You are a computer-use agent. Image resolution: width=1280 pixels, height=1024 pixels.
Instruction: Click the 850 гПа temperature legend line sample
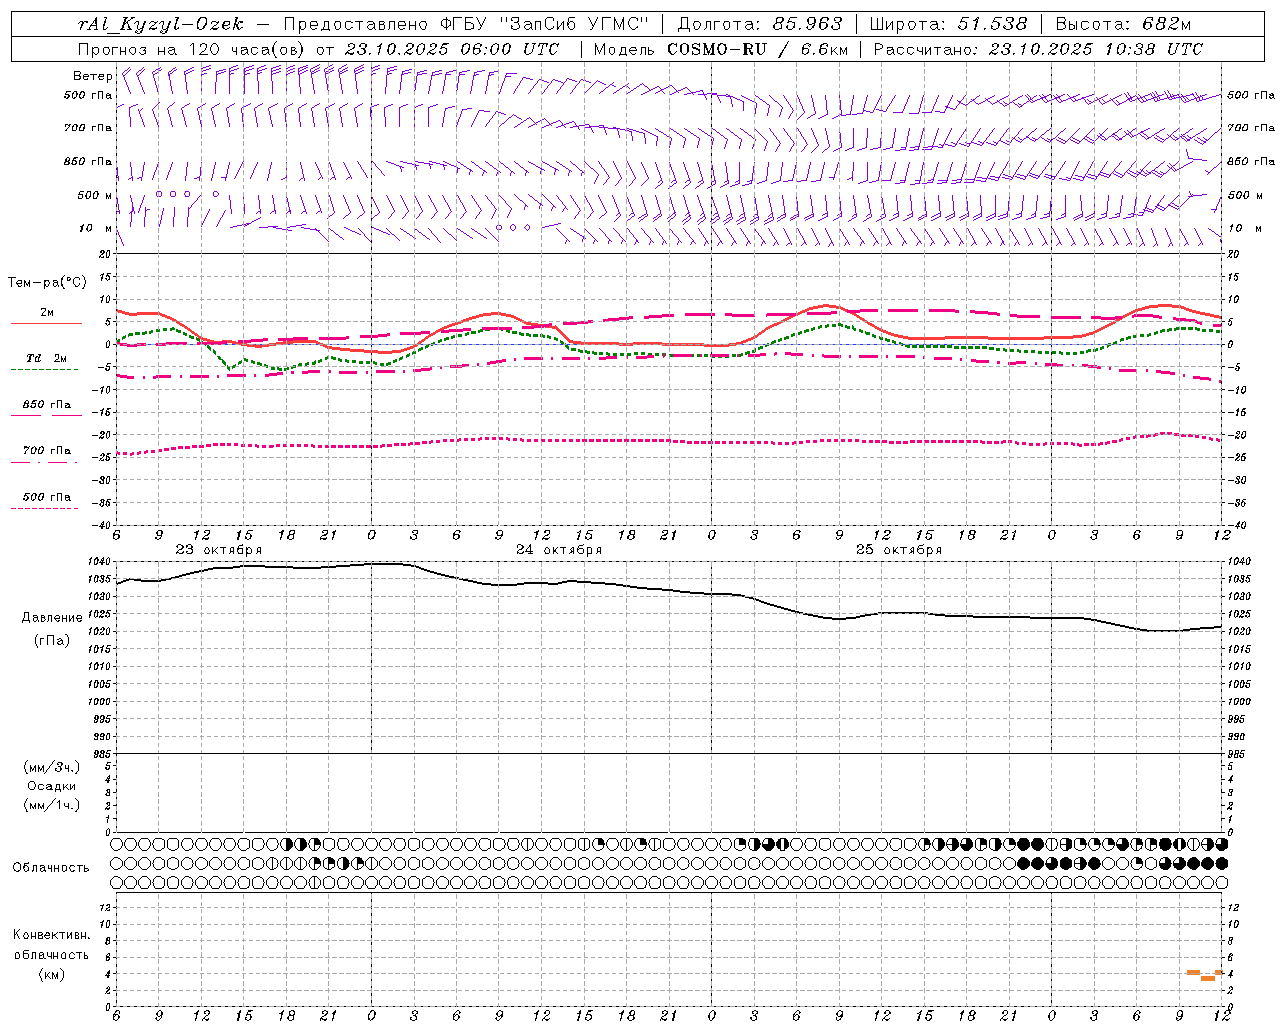pyautogui.click(x=46, y=415)
